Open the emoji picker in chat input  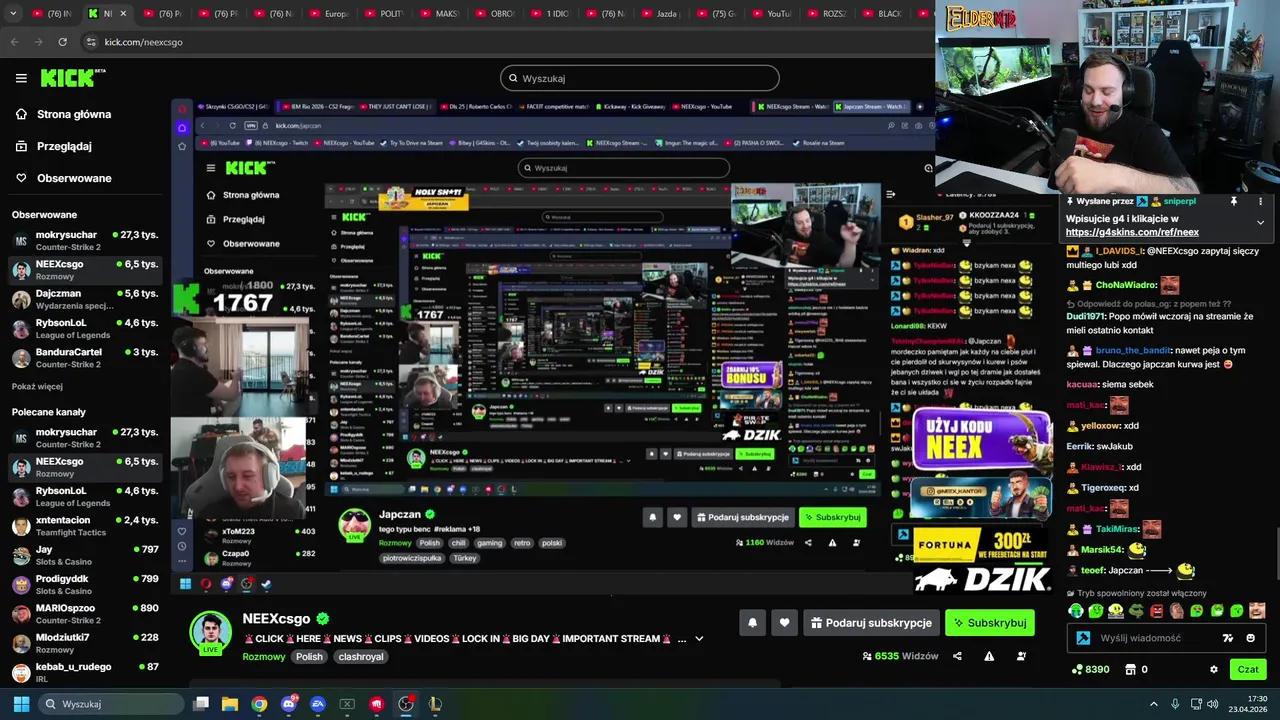1250,638
